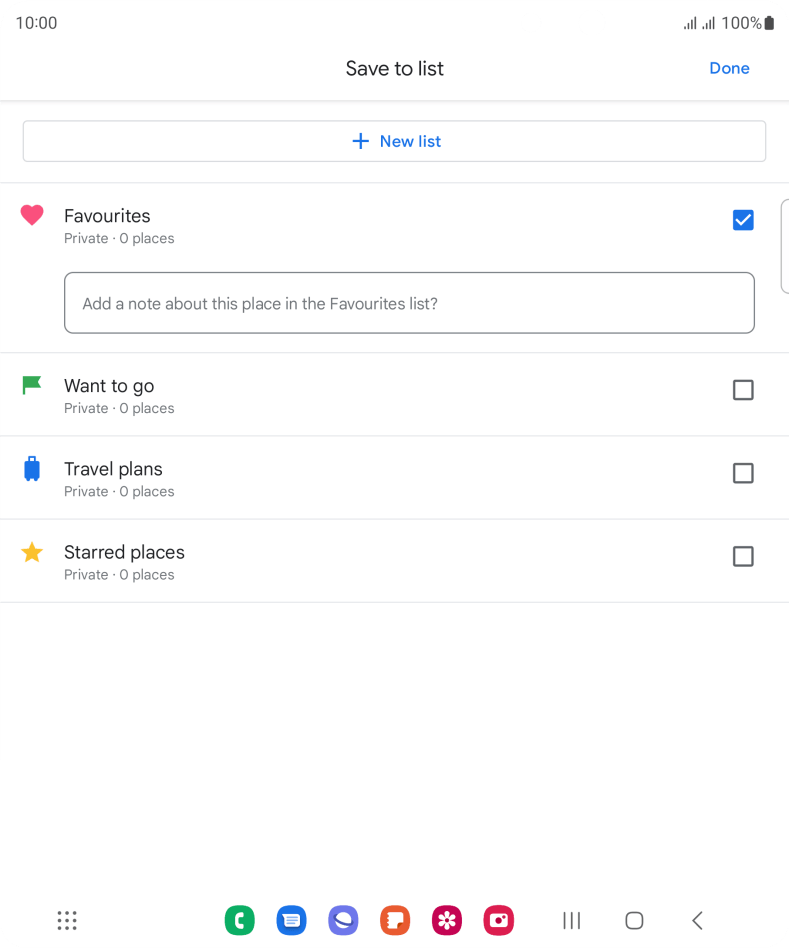
Task: Focus the Favourites note input field
Action: (x=409, y=303)
